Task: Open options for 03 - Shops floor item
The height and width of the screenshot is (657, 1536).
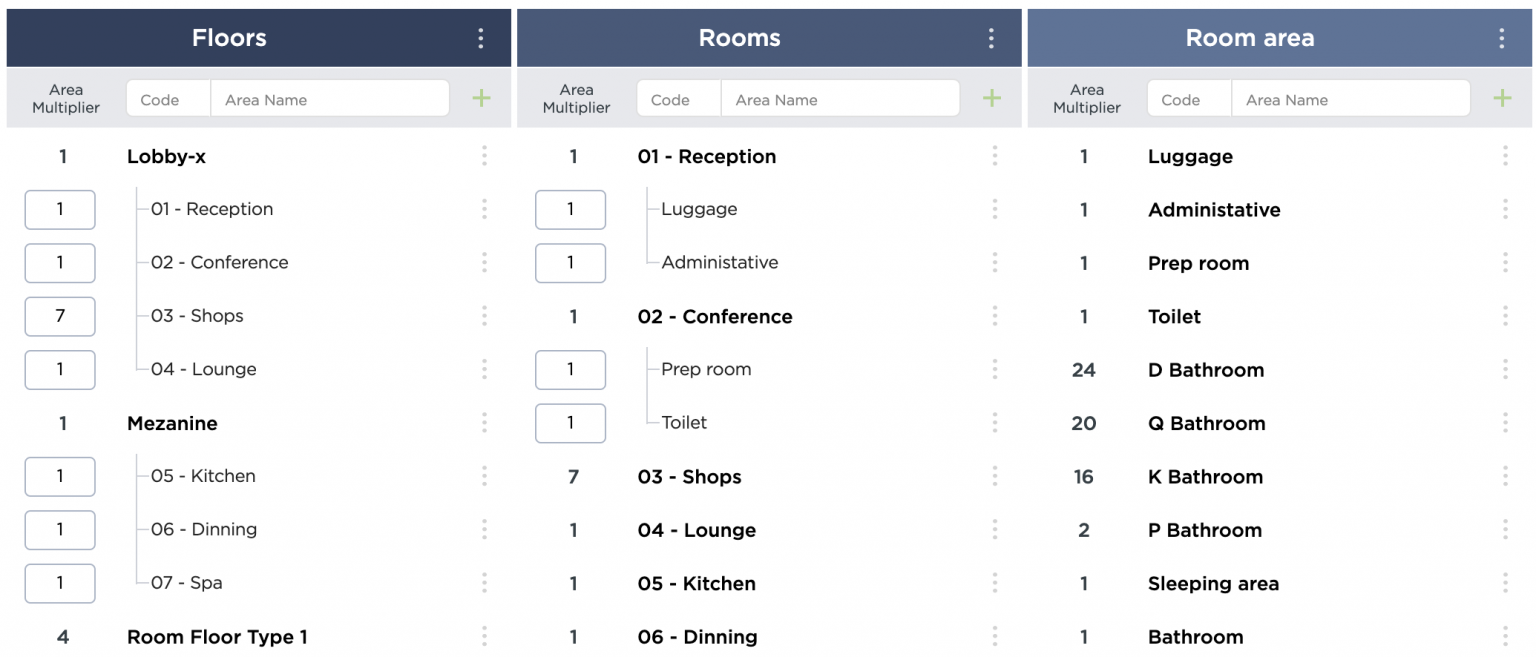Action: [484, 316]
